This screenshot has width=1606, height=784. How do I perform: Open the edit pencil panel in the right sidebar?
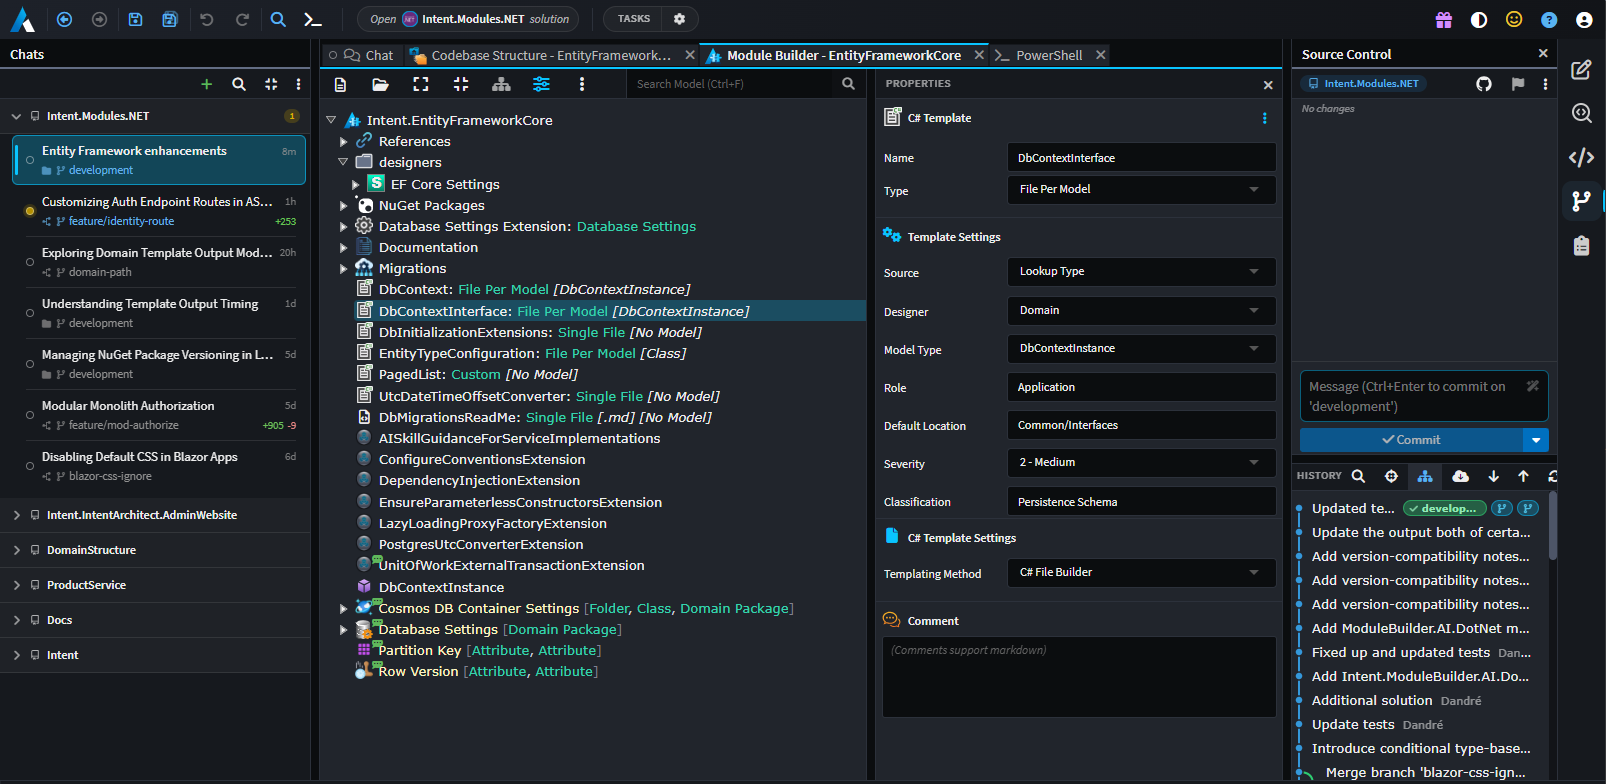[1581, 69]
